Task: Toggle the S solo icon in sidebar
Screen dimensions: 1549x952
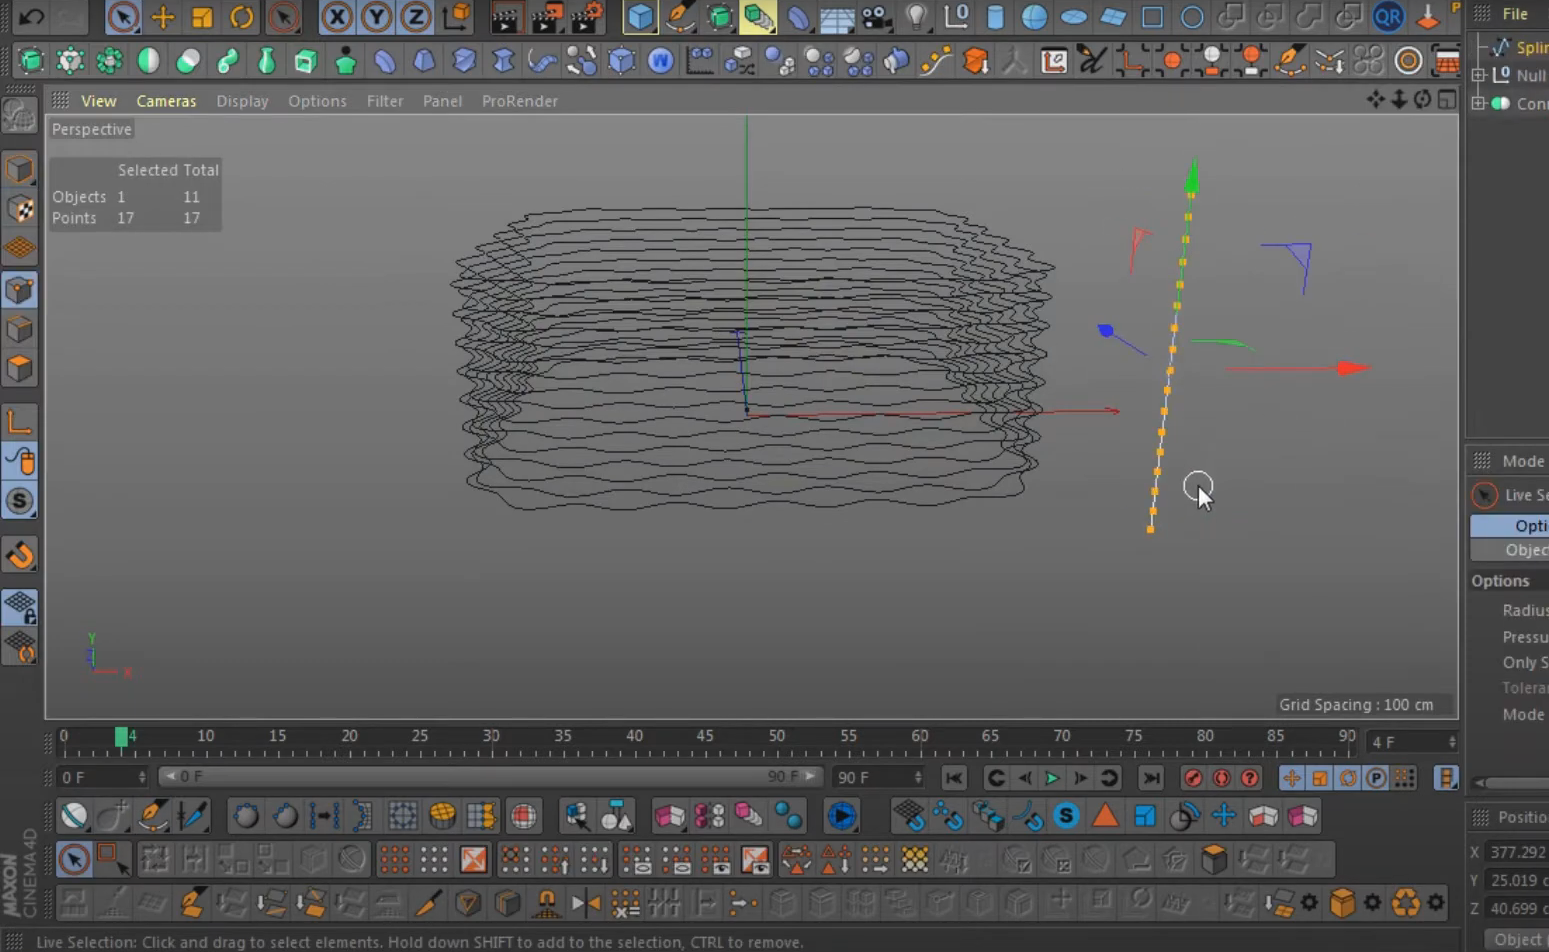Action: pos(19,501)
